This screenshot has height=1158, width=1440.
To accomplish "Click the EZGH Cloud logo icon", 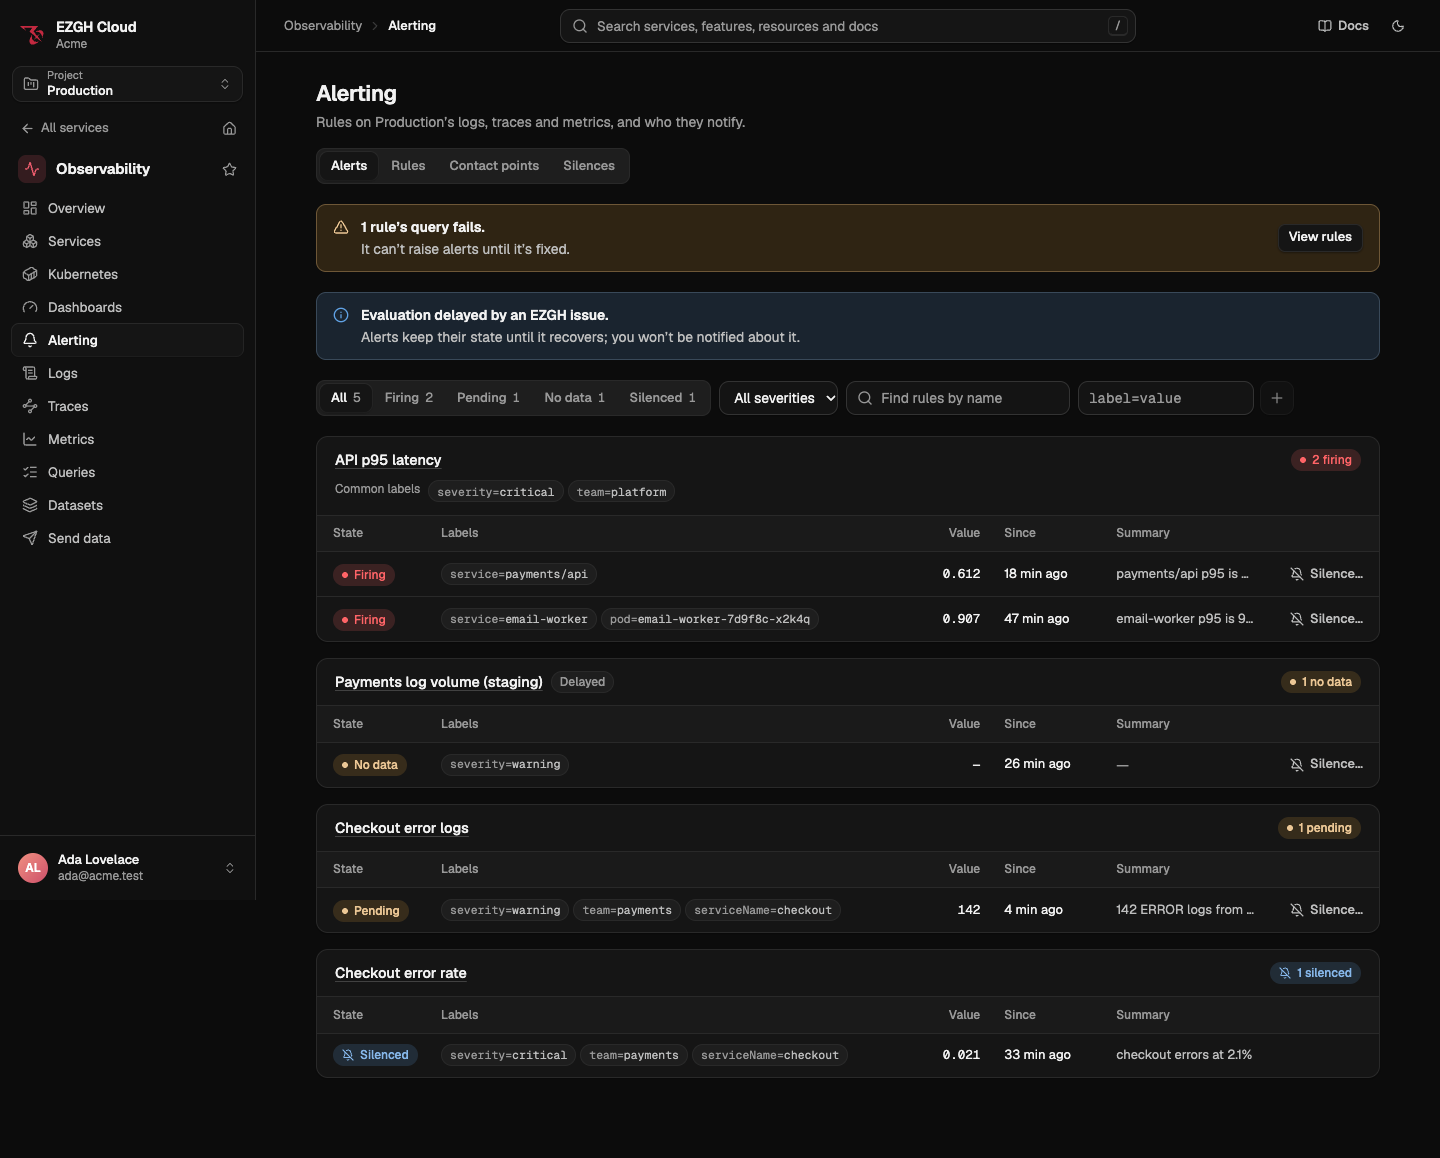I will [32, 35].
